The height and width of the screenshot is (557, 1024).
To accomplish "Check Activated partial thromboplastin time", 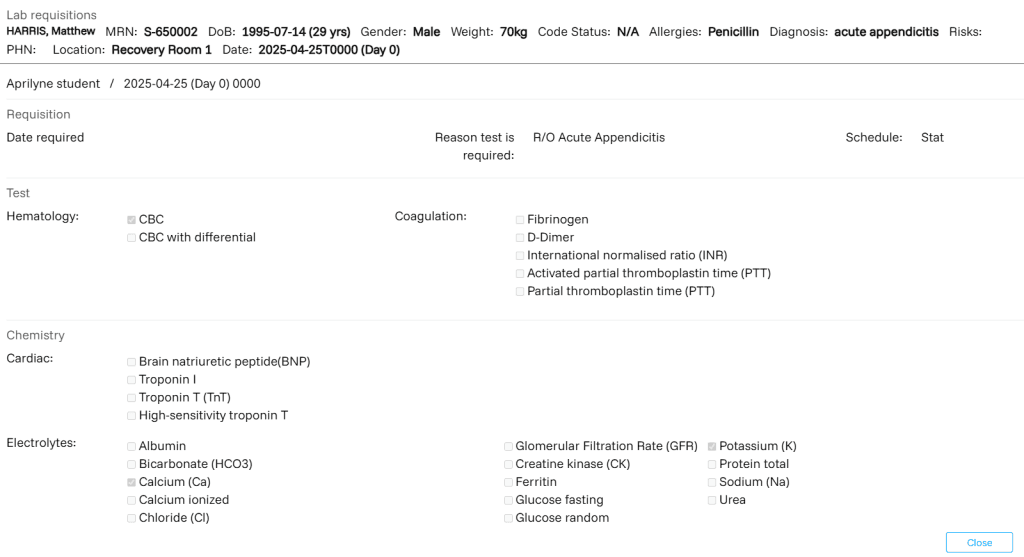I will coord(520,274).
